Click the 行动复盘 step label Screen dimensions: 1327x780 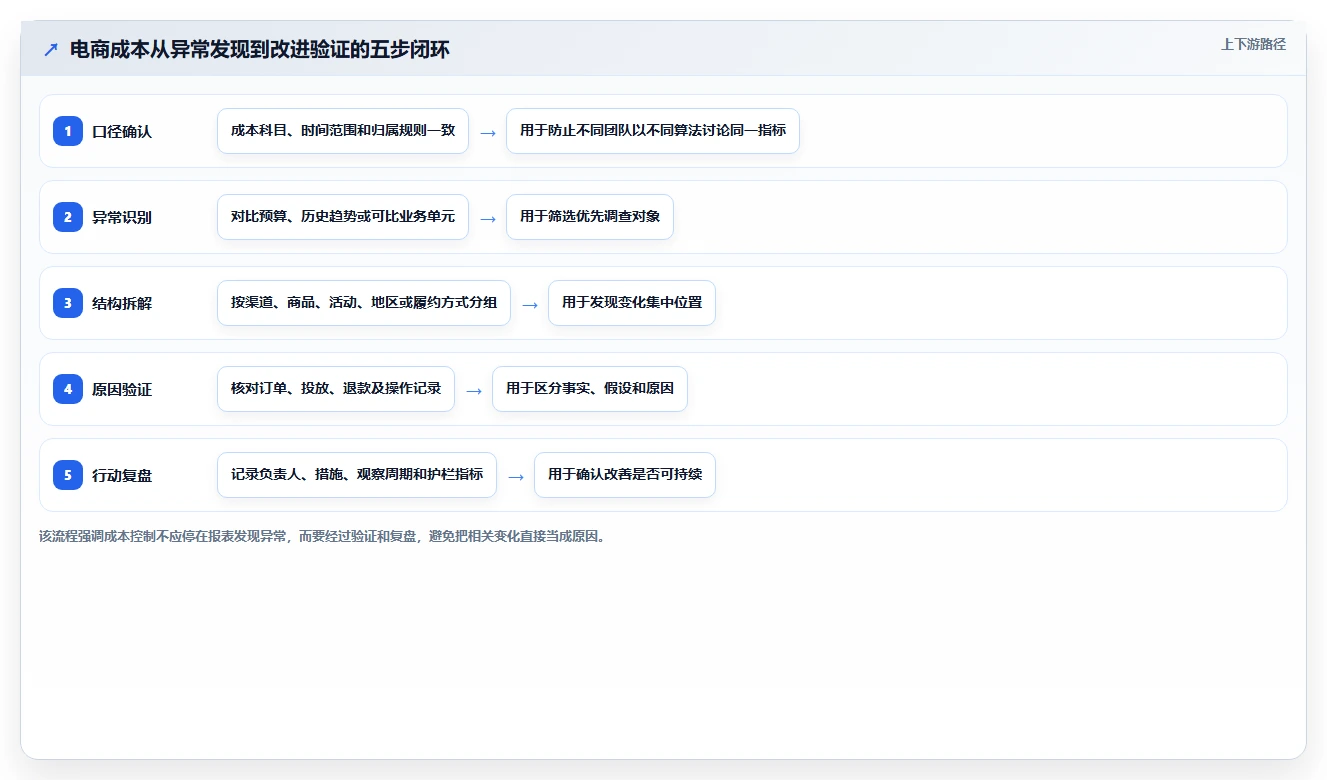point(122,475)
